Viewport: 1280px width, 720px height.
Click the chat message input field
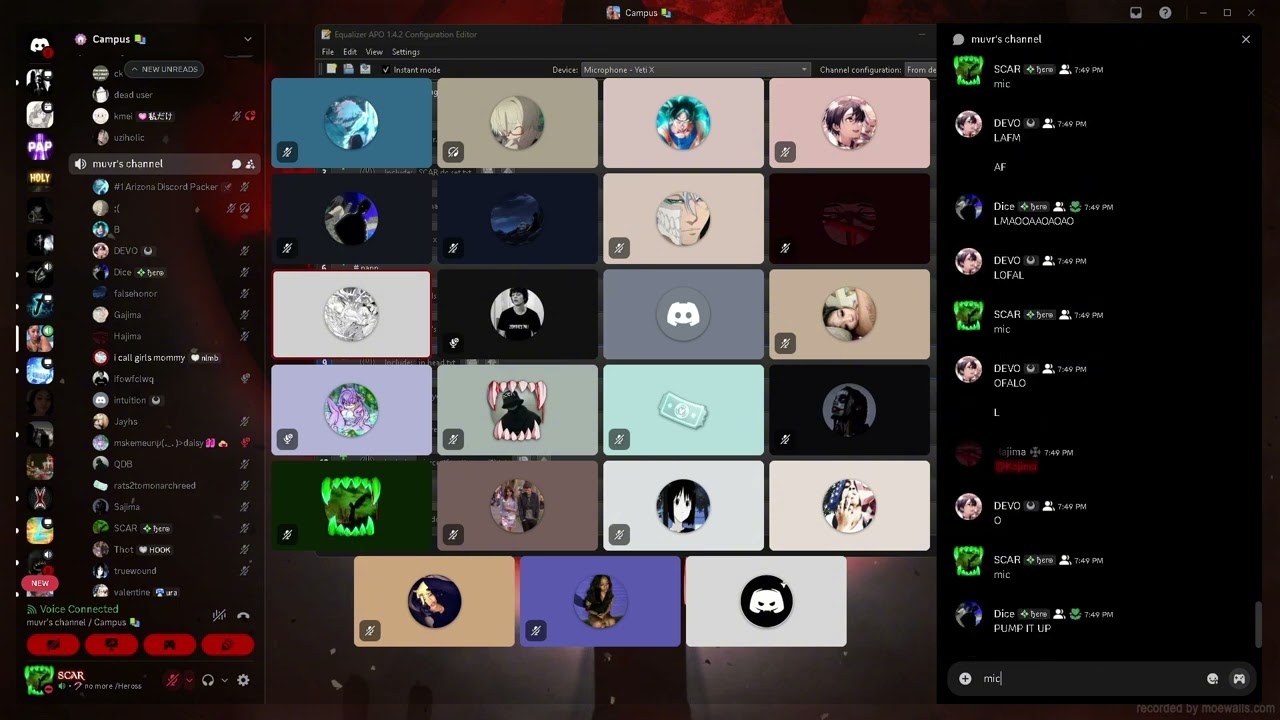point(1090,678)
